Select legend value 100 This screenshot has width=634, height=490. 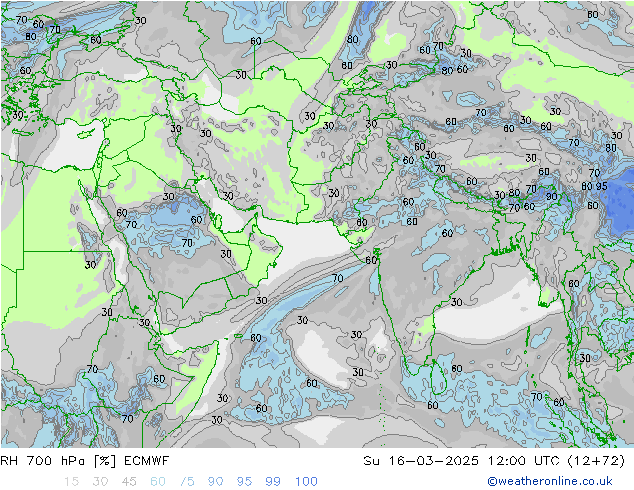pos(306,482)
